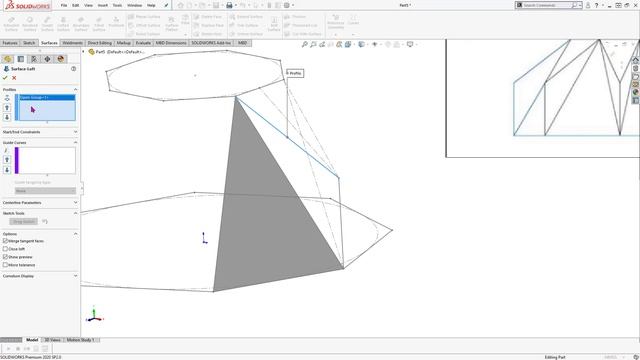640x360 pixels.
Task: Click the user login icon near search
Action: pos(588,5)
